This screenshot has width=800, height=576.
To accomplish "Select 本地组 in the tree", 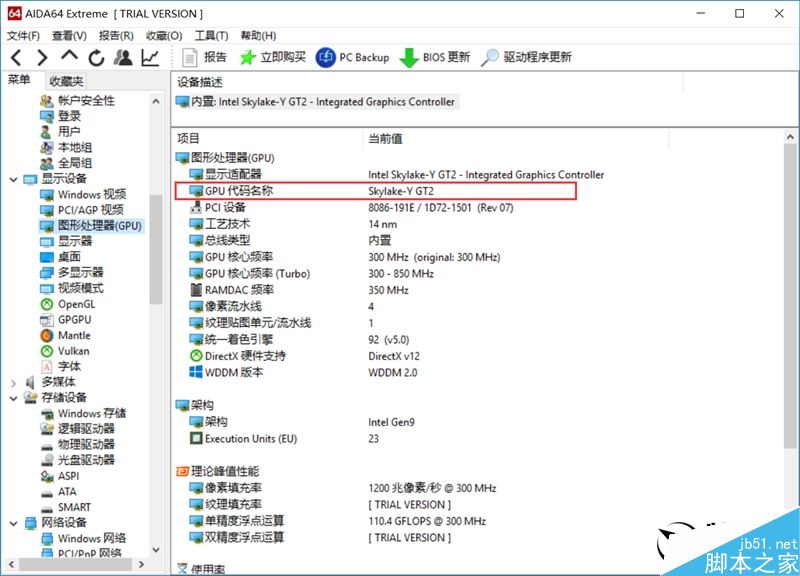I will click(66, 148).
